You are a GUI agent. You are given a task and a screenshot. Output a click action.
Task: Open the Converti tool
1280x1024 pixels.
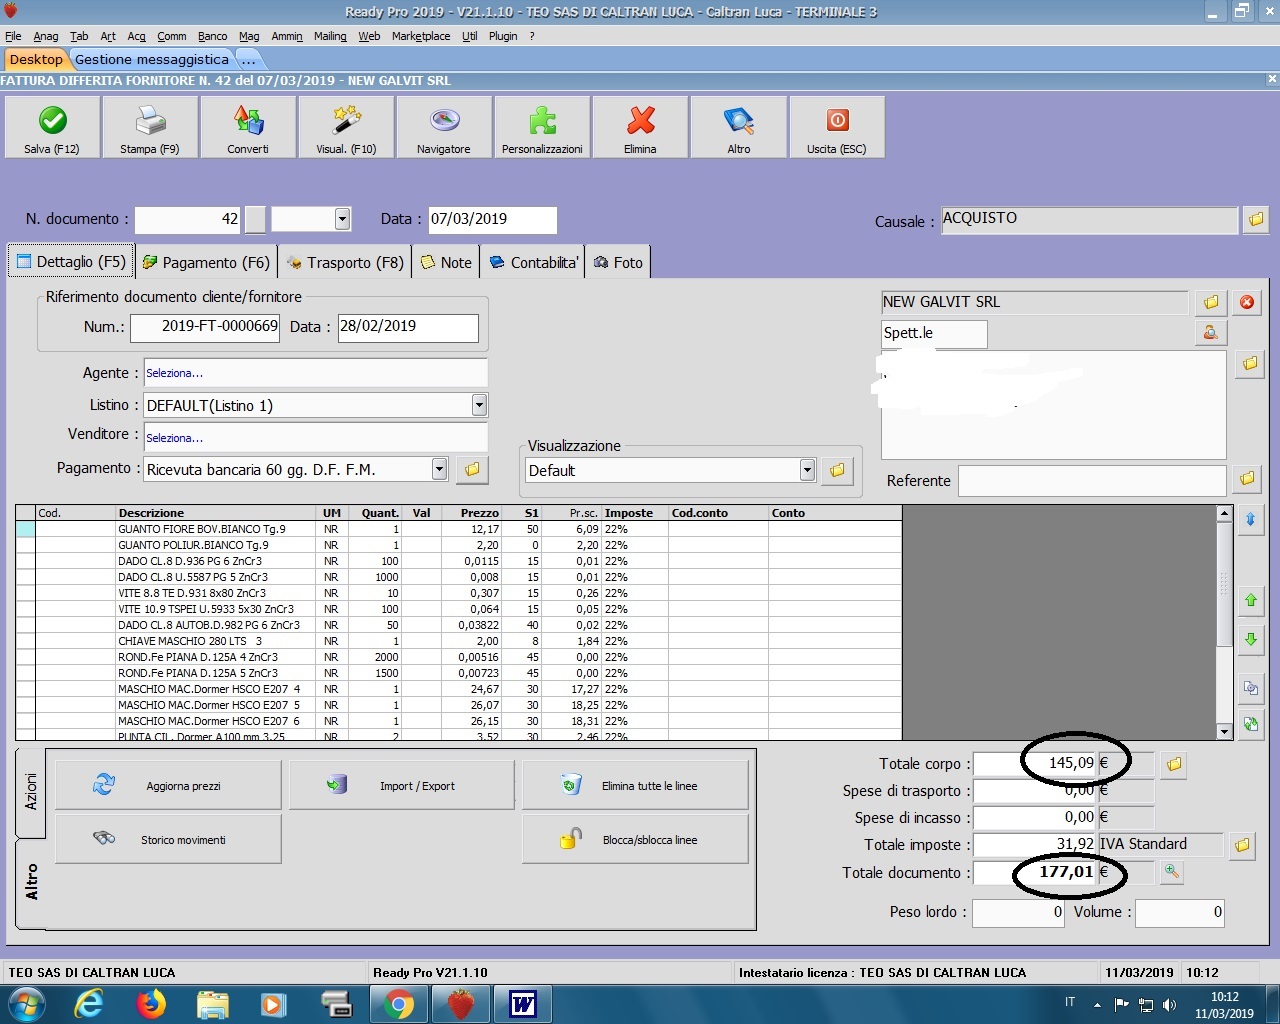point(248,127)
